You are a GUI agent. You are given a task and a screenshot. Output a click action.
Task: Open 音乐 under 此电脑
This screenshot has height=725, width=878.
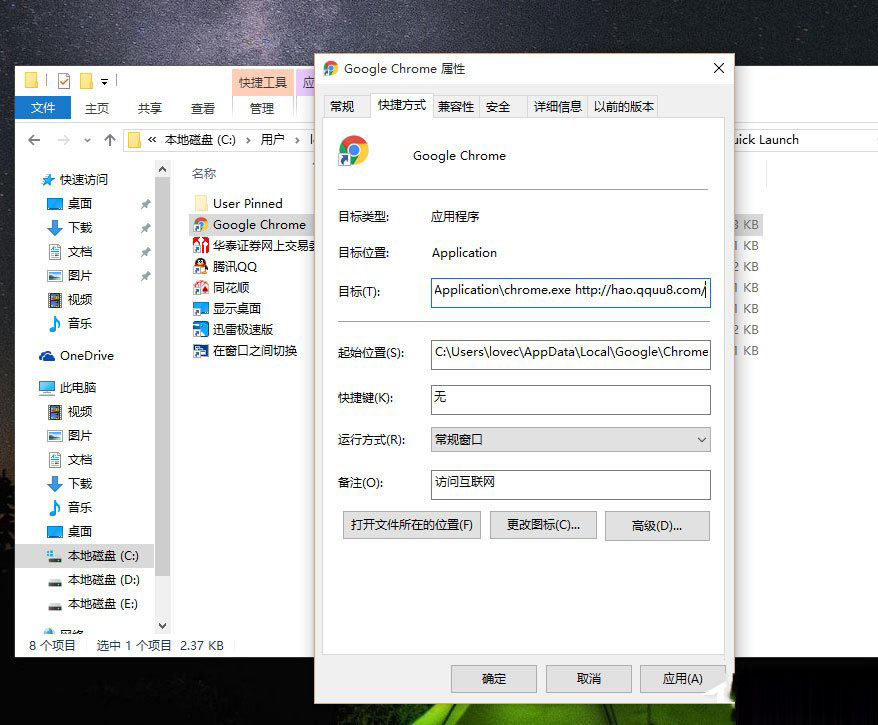[x=69, y=508]
